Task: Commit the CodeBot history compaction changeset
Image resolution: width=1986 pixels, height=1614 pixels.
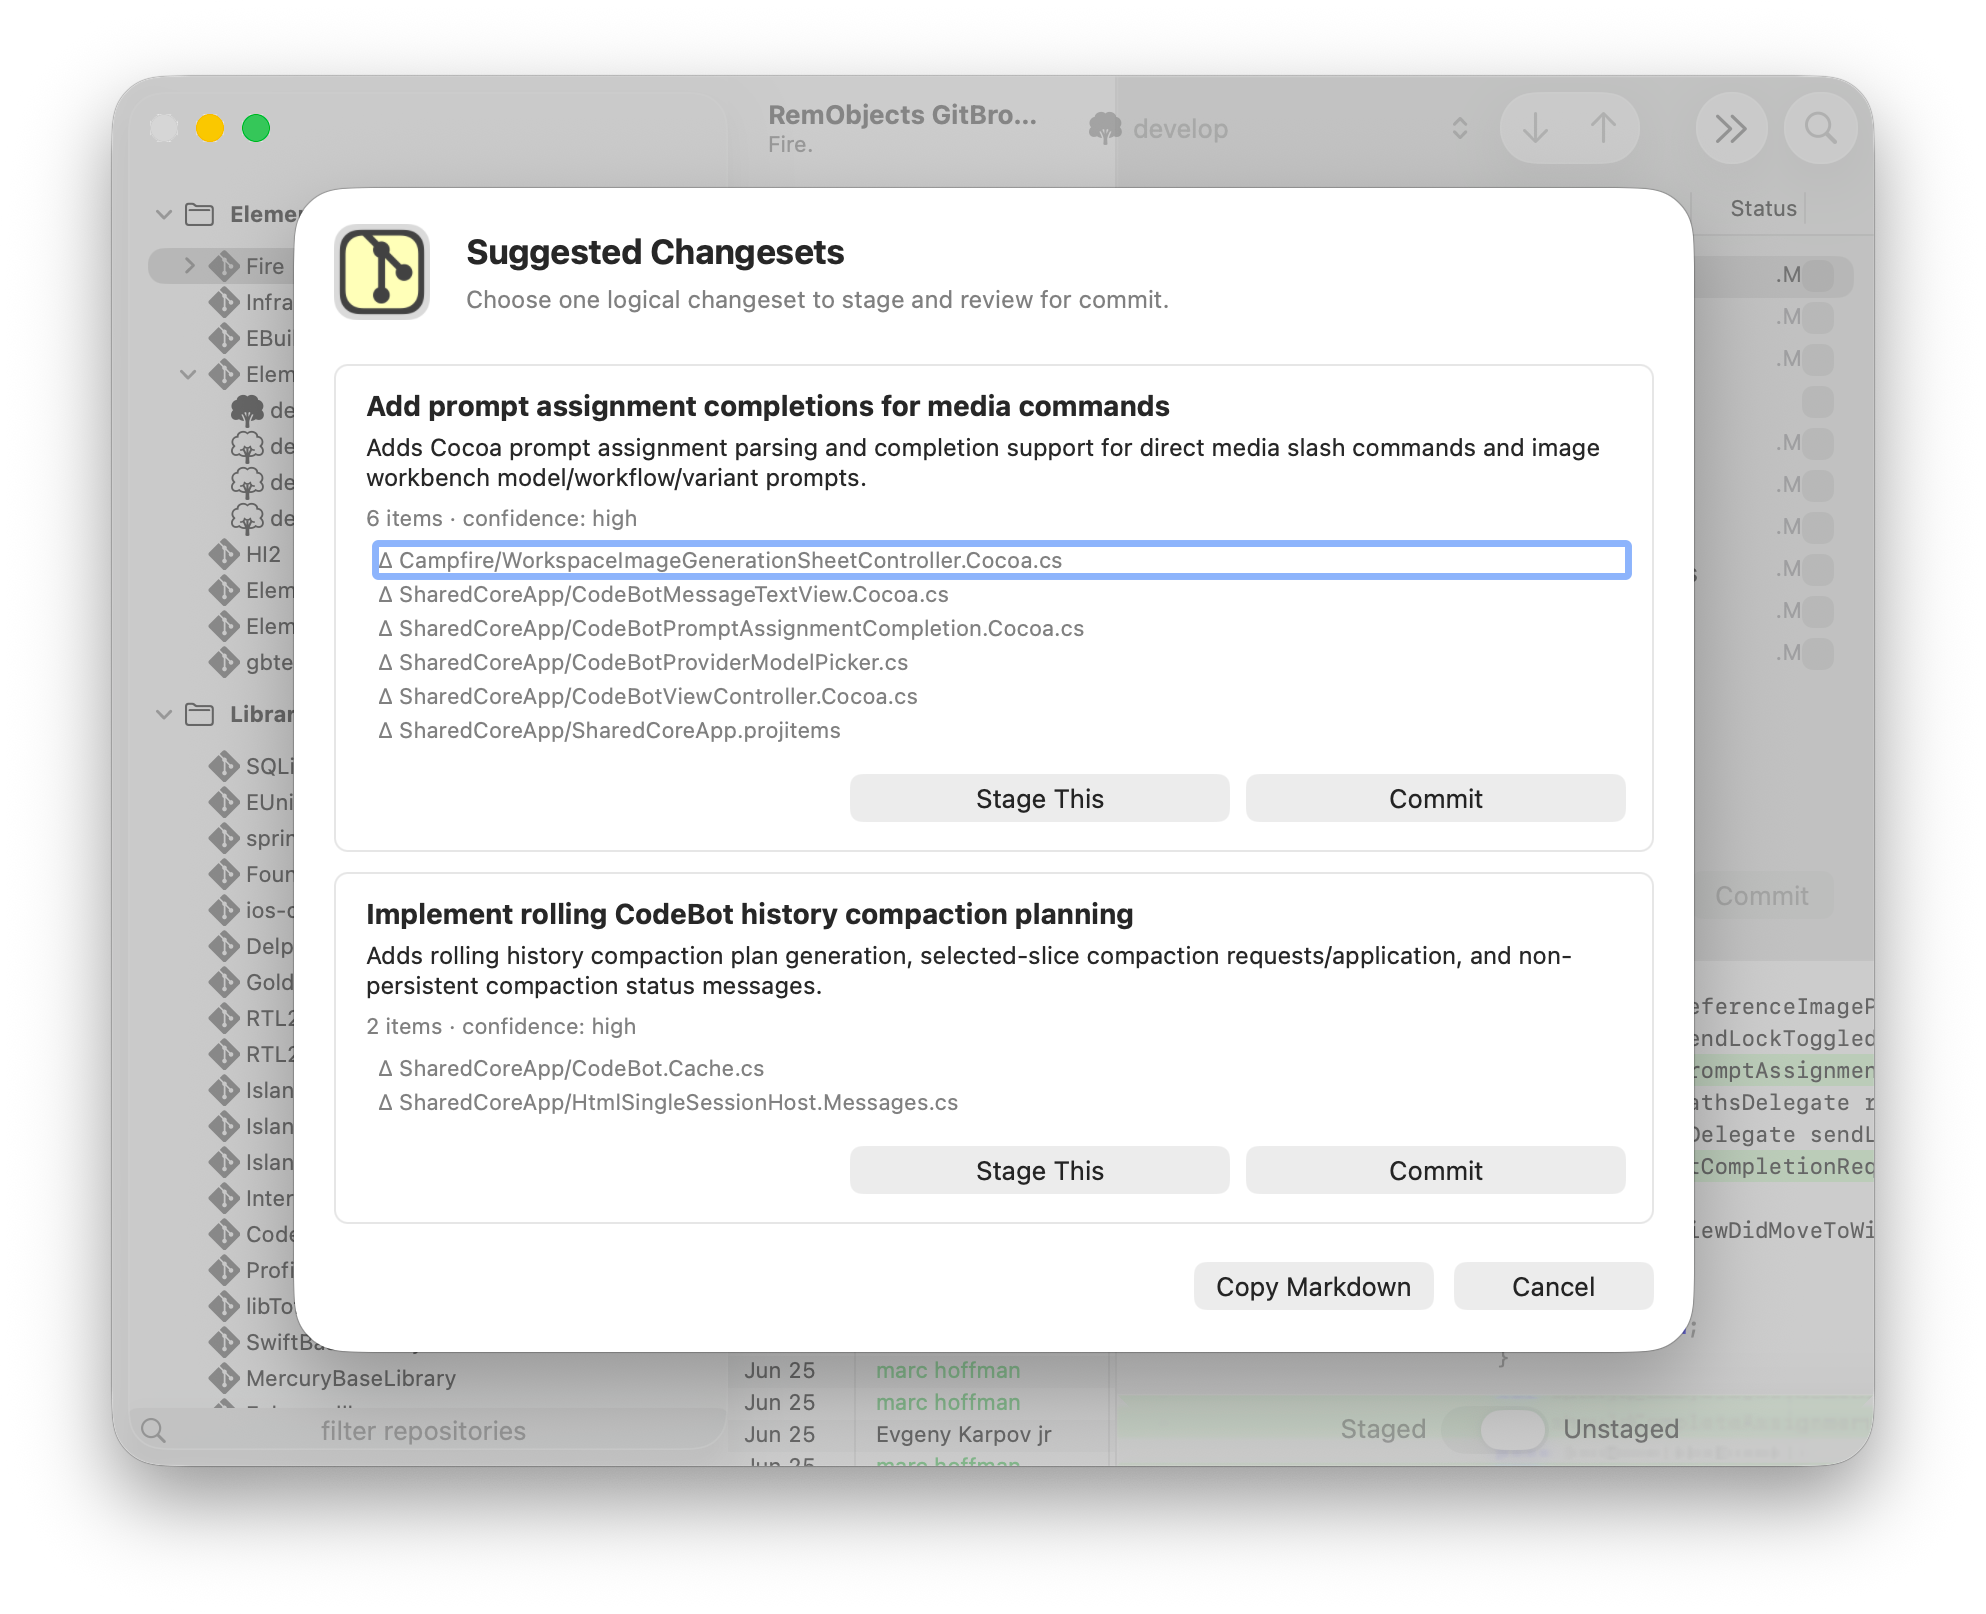Action: point(1435,1170)
